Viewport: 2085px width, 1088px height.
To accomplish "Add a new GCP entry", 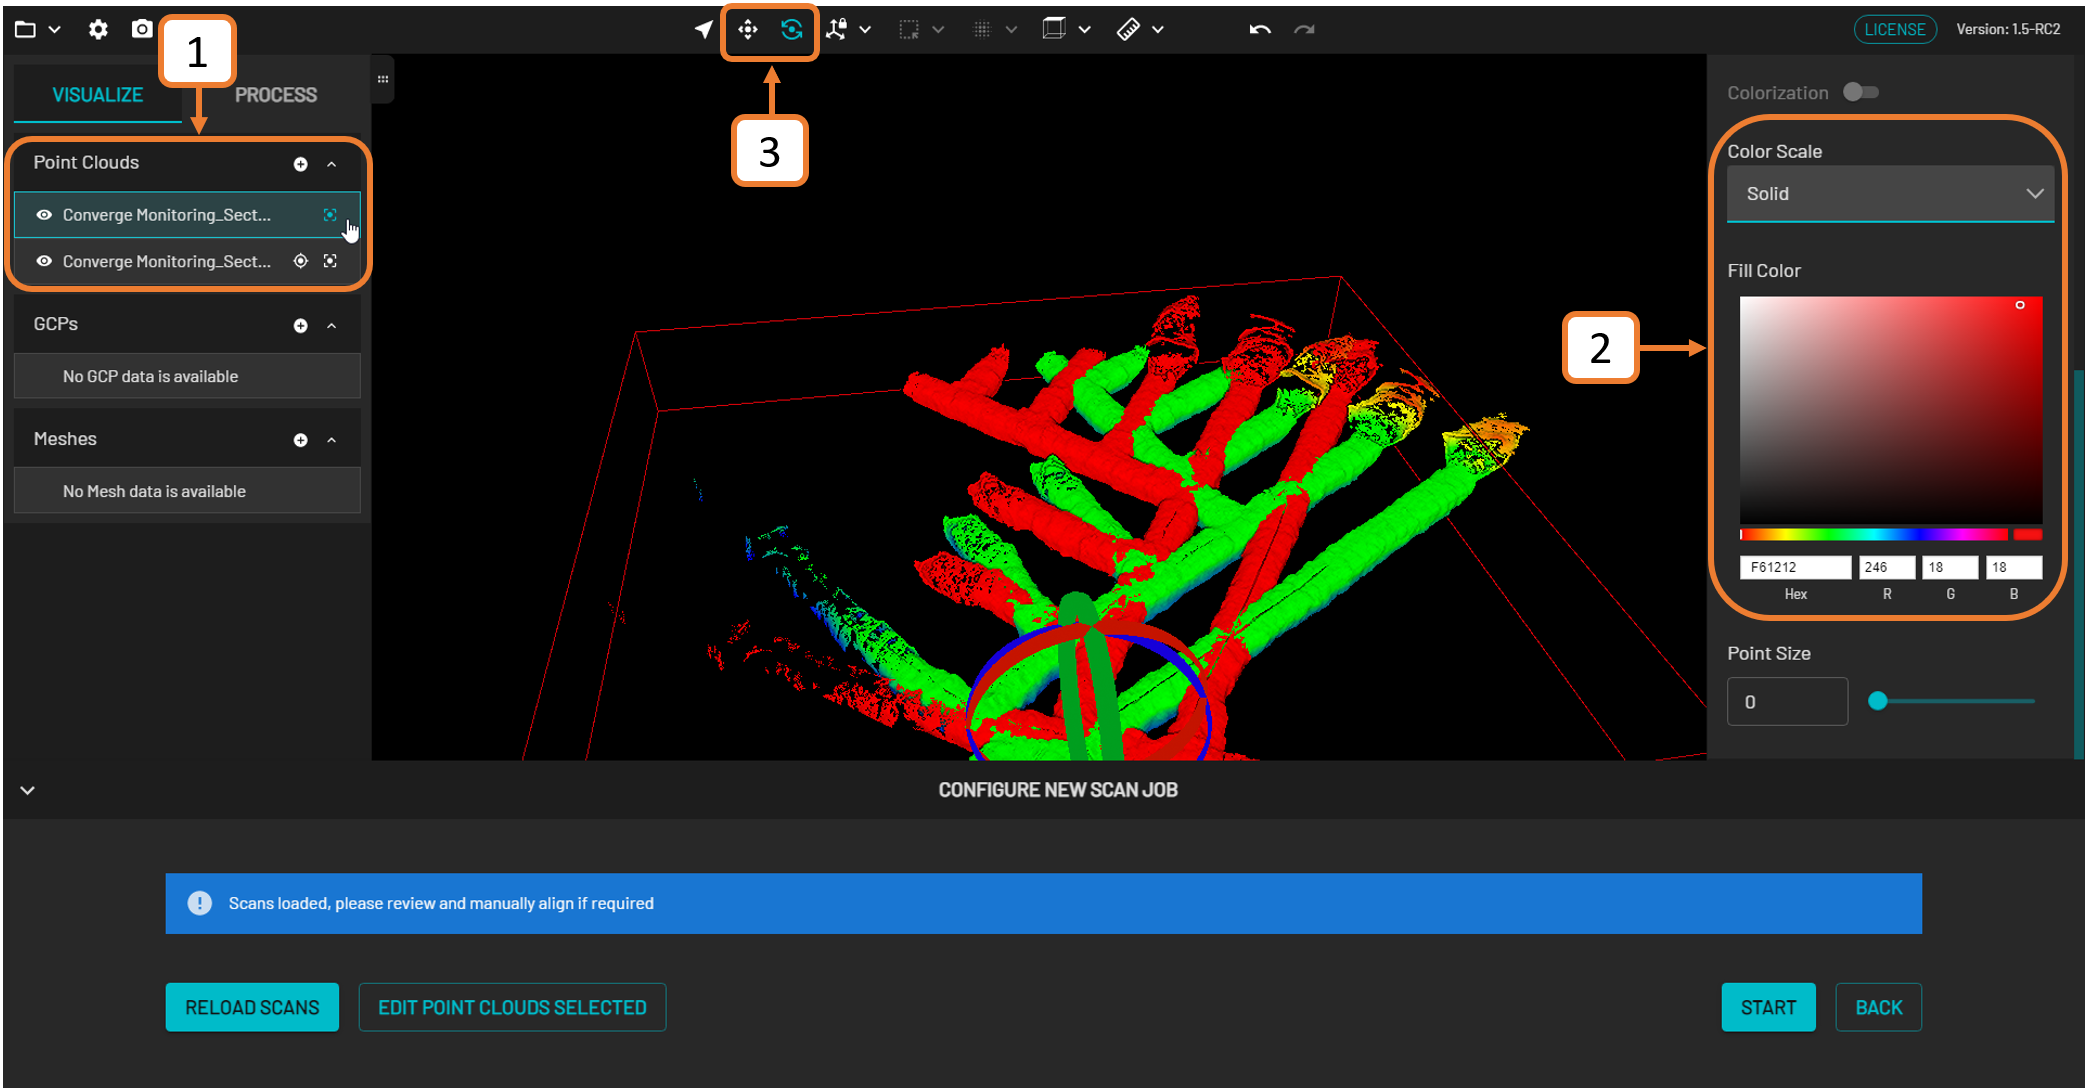I will 300,326.
